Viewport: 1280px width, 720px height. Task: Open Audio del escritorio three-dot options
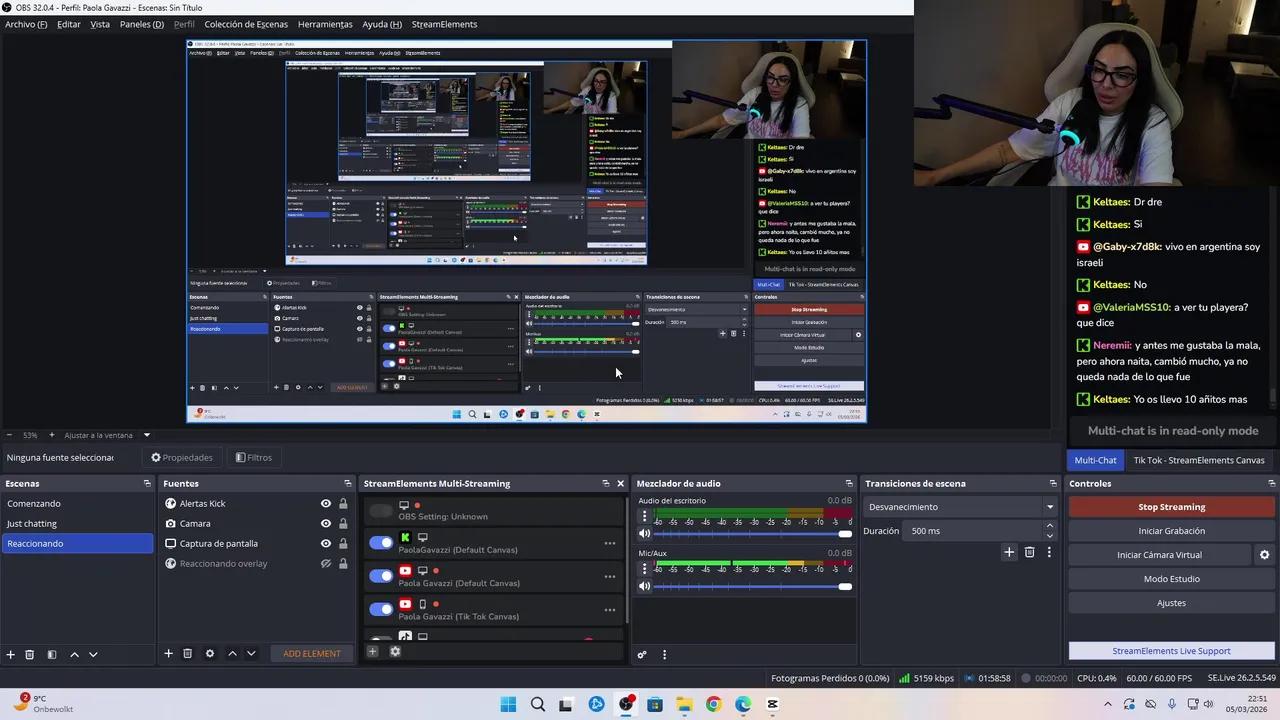tap(644, 517)
